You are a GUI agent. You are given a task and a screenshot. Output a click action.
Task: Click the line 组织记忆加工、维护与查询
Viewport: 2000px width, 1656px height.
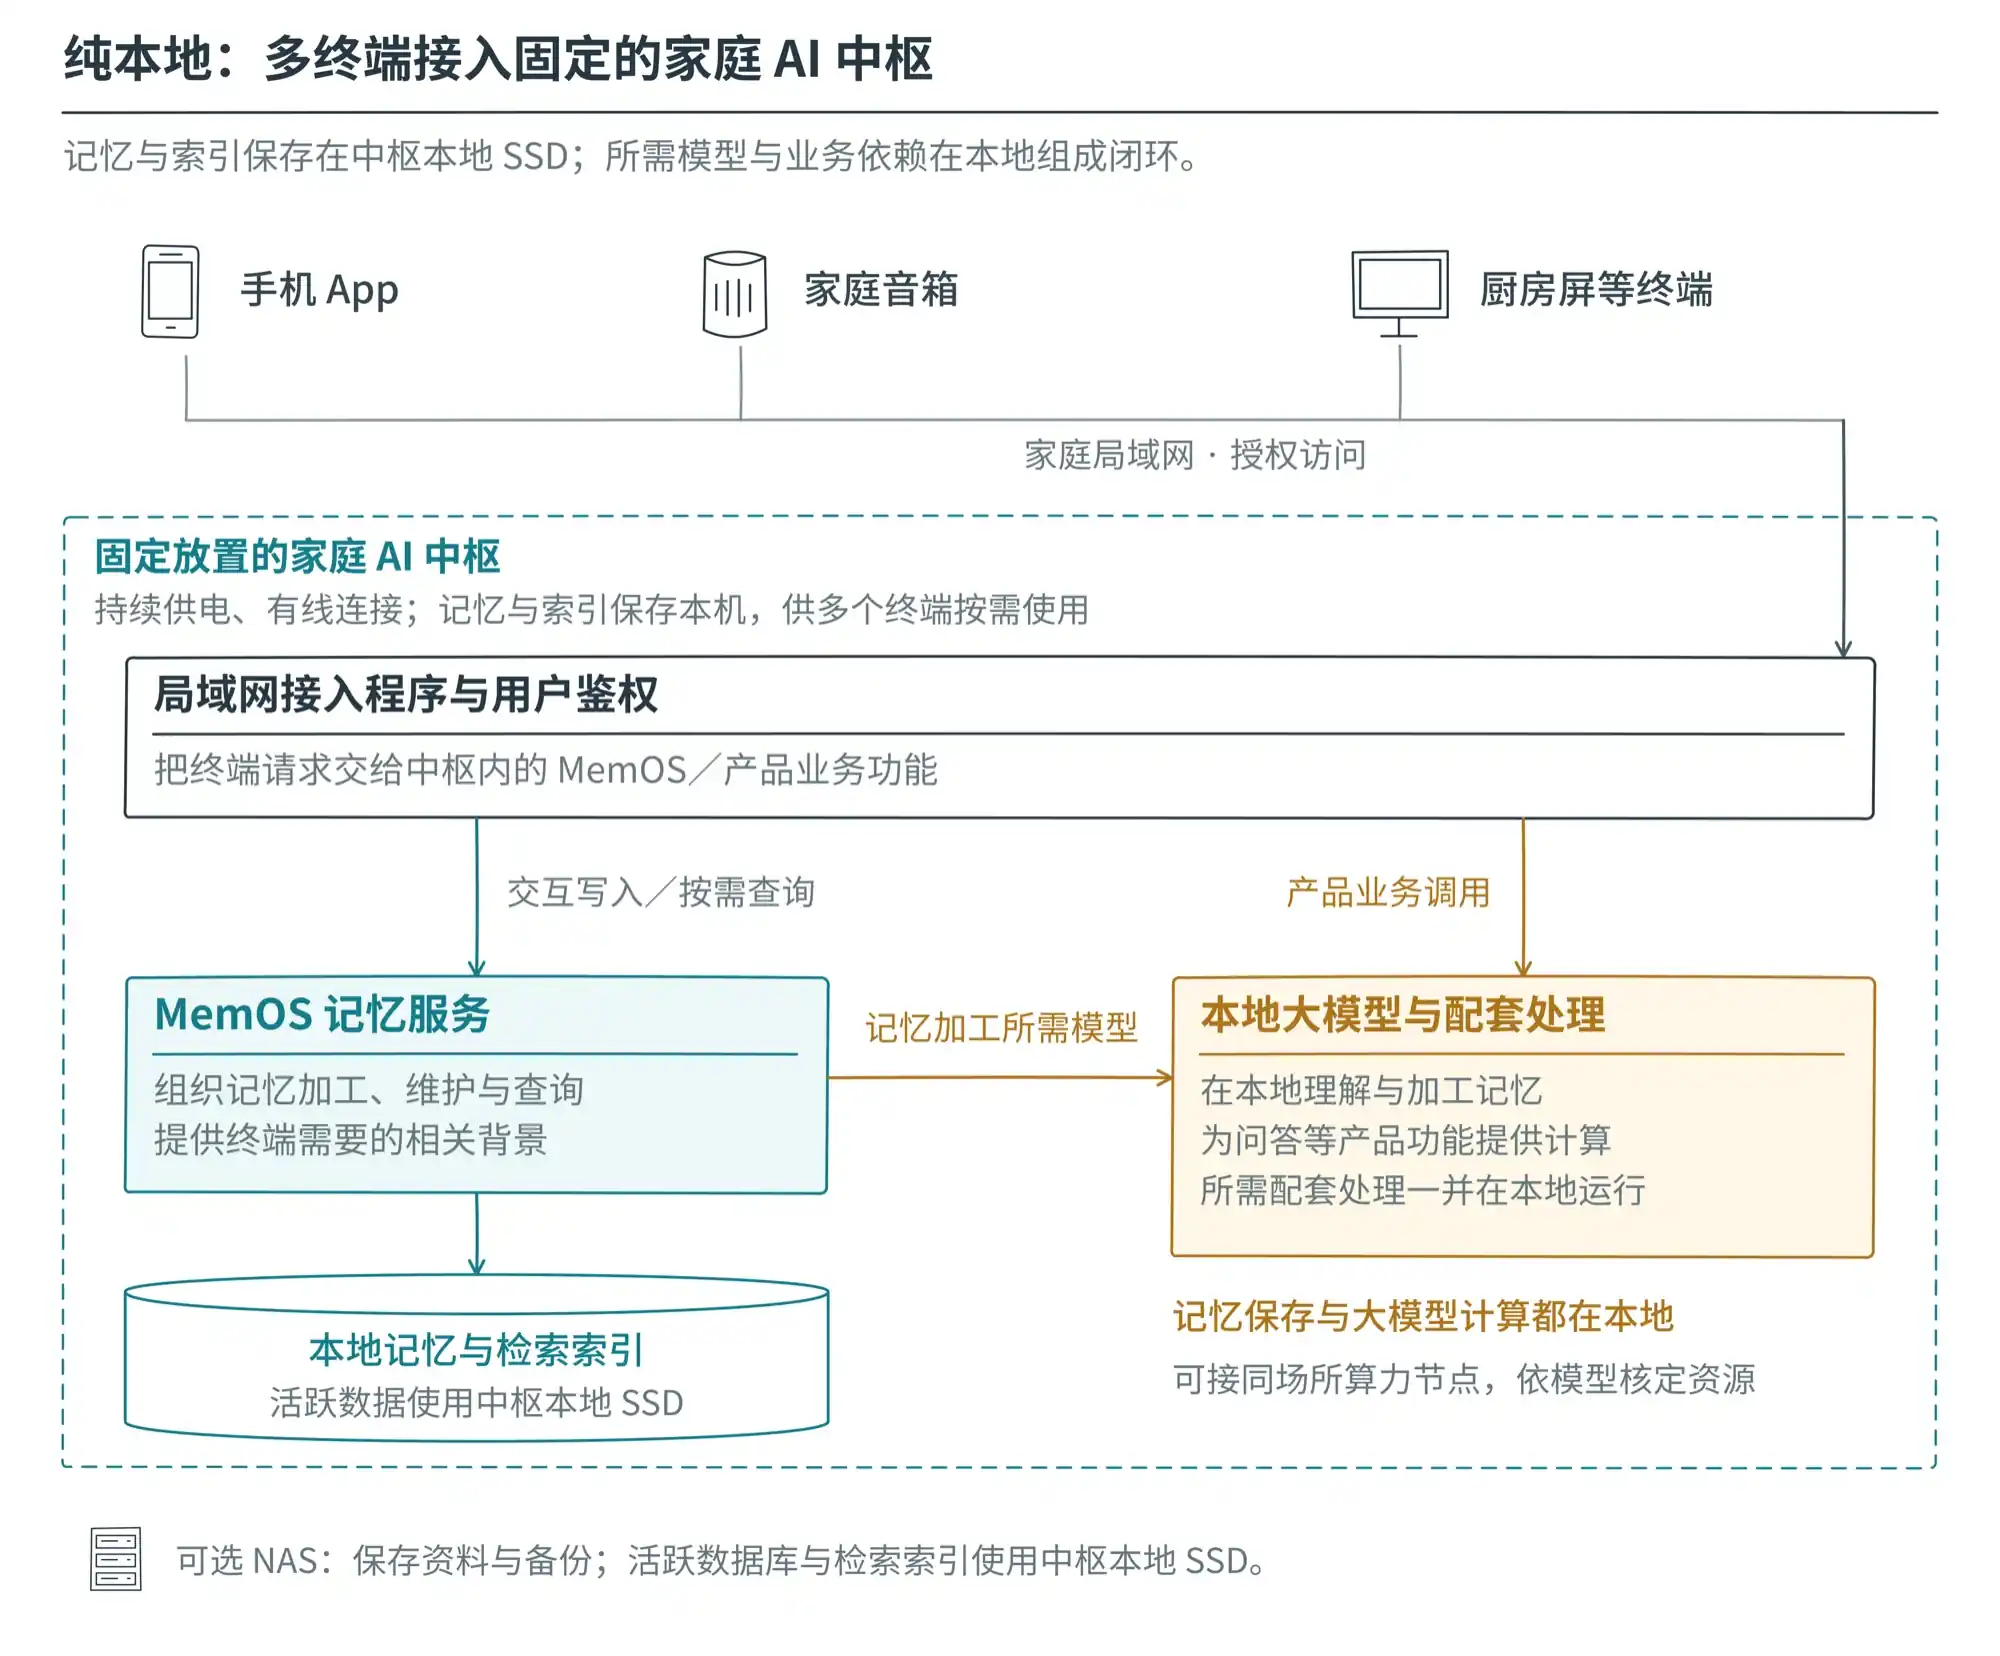pos(369,1089)
